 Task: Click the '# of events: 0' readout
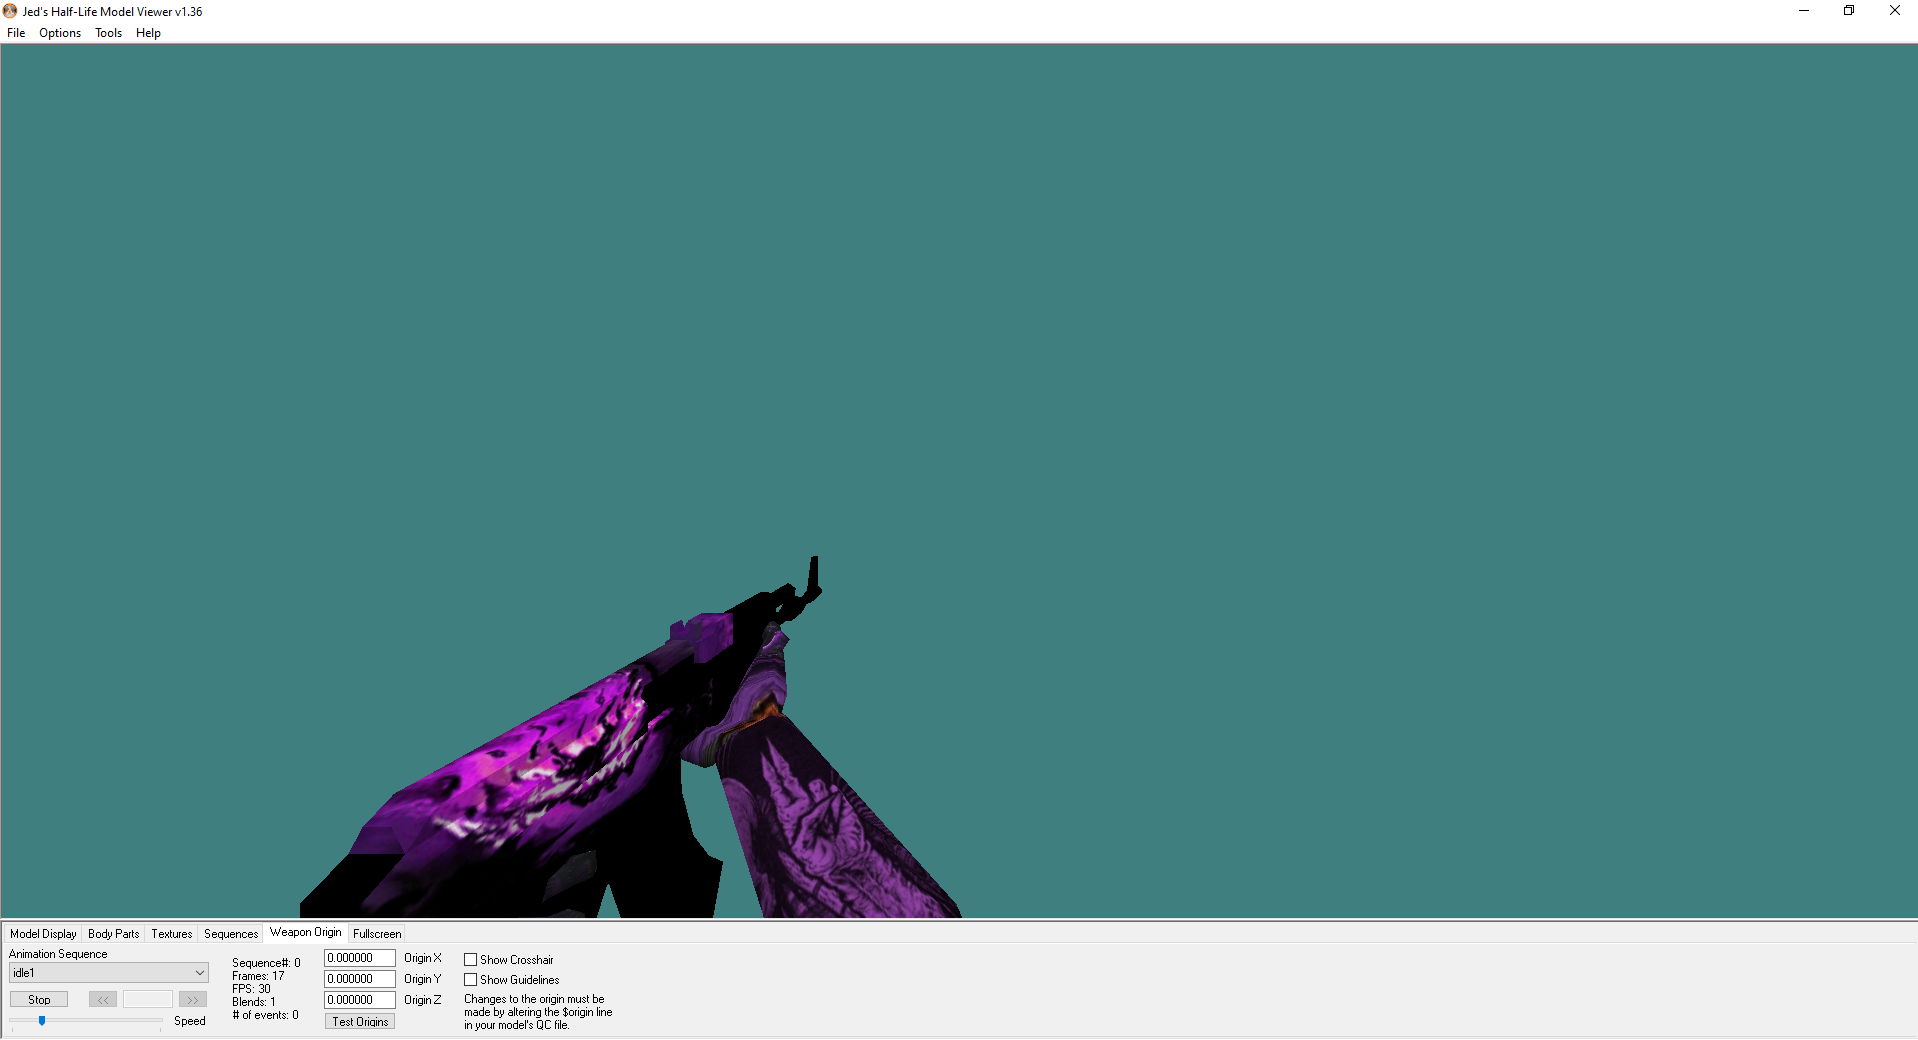point(265,1015)
